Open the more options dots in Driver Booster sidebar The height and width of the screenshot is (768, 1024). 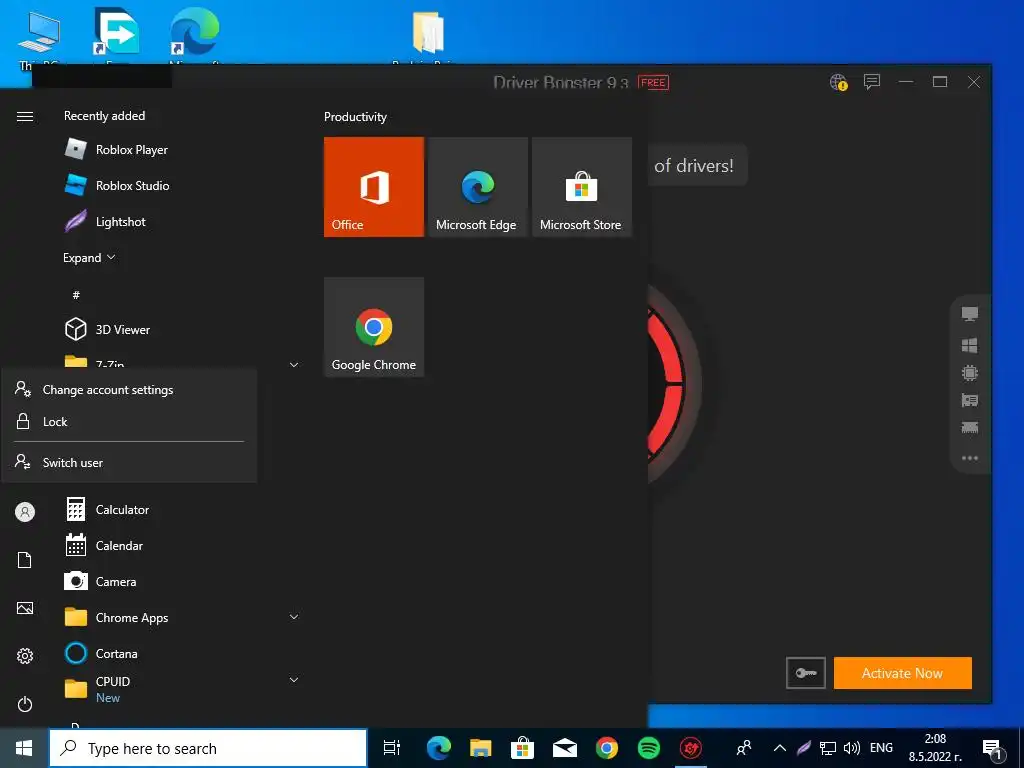point(970,458)
